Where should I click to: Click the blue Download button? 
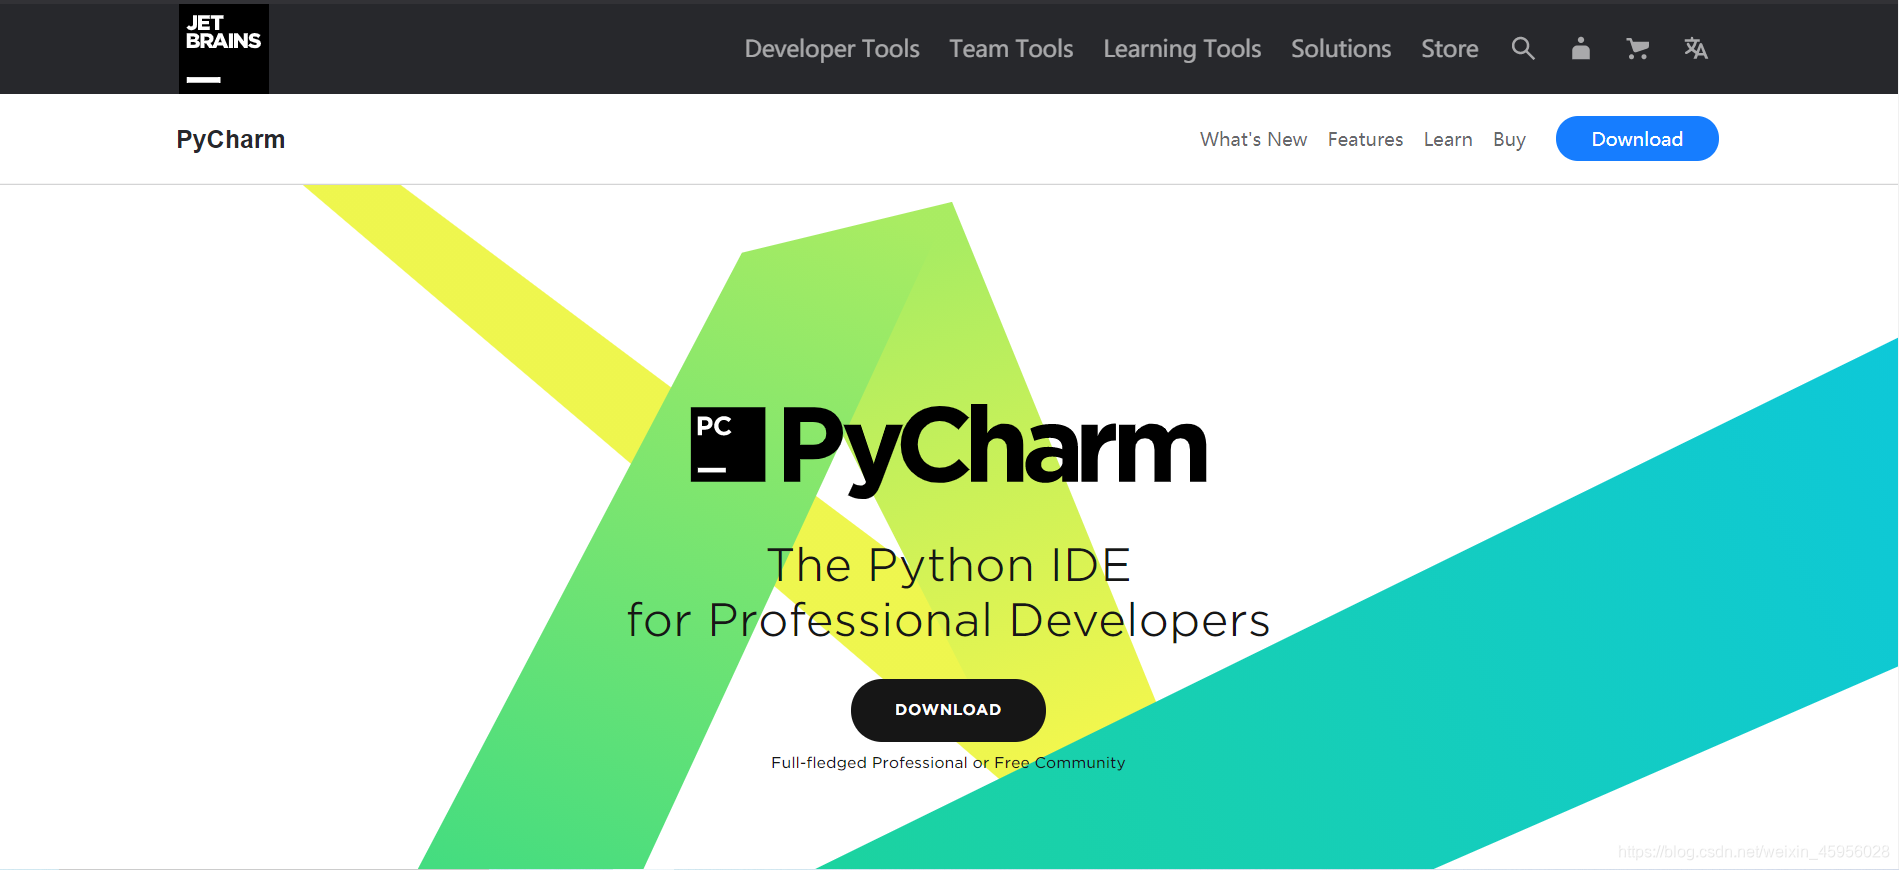click(x=1637, y=139)
